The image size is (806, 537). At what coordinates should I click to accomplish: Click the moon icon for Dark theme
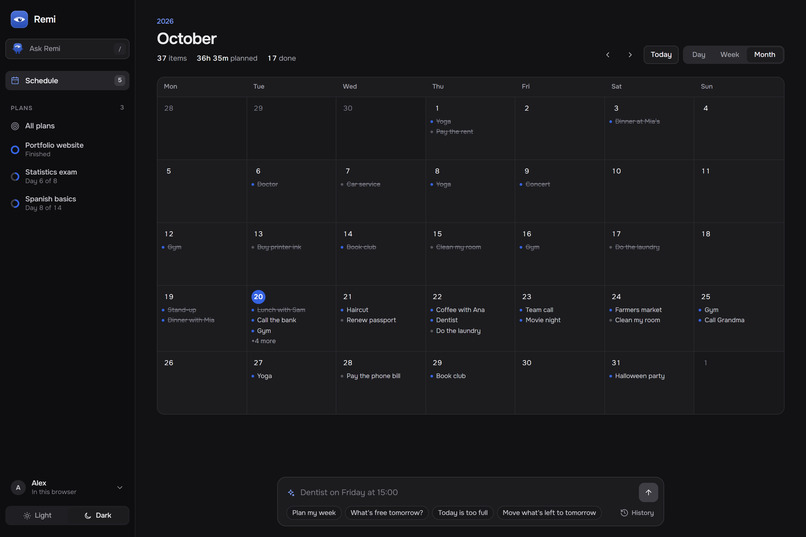click(87, 515)
